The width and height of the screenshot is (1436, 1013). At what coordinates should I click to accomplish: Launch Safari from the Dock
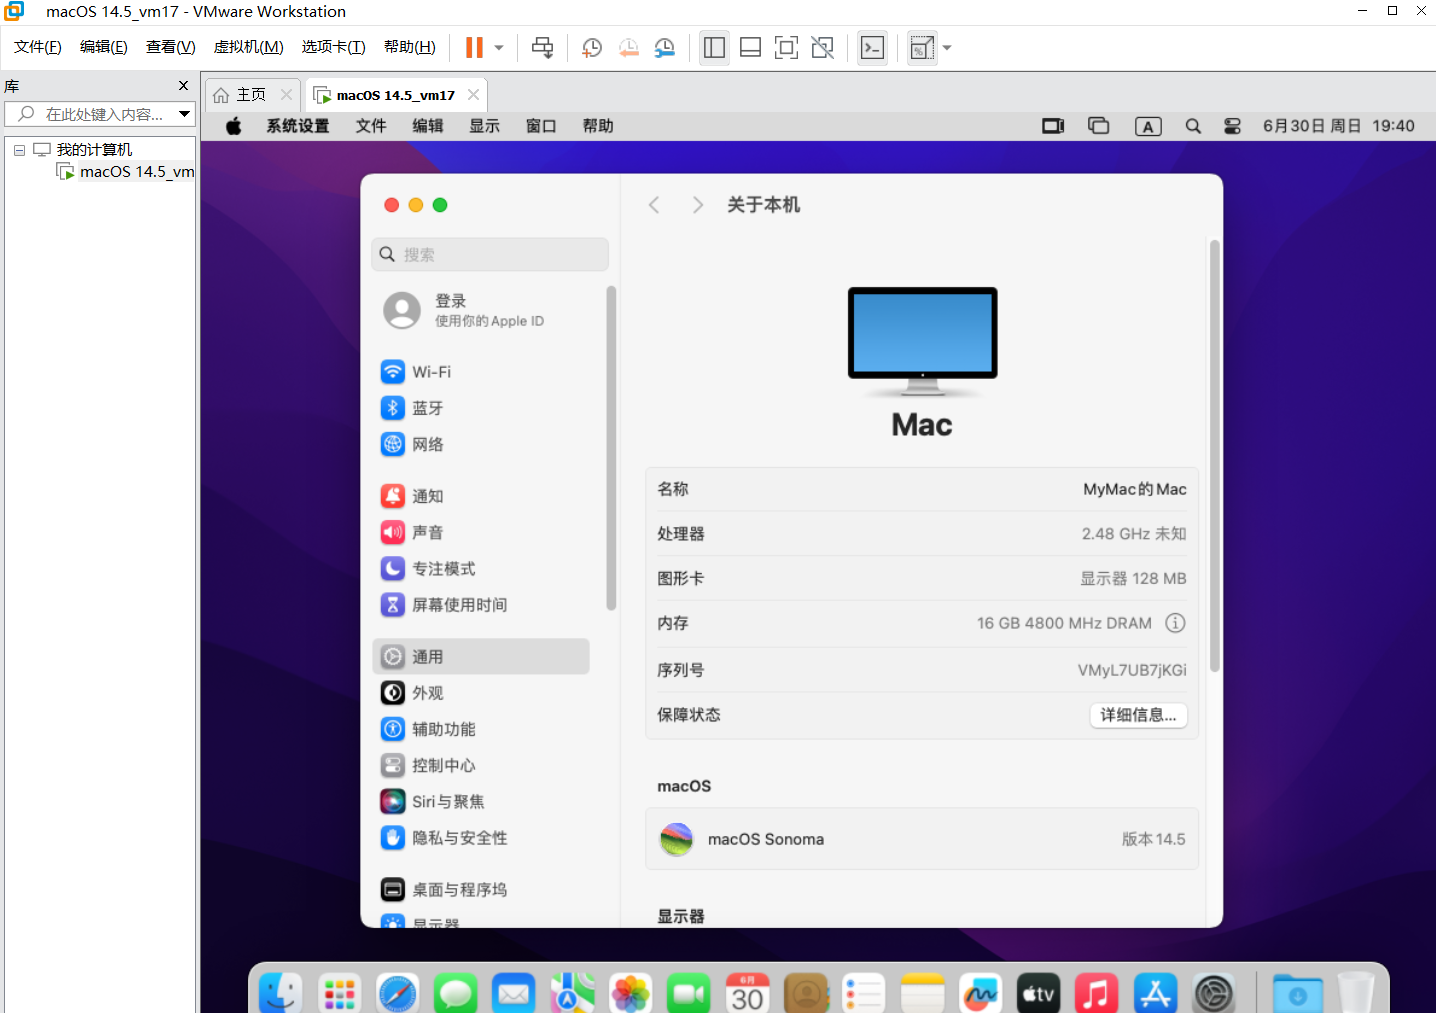[397, 994]
